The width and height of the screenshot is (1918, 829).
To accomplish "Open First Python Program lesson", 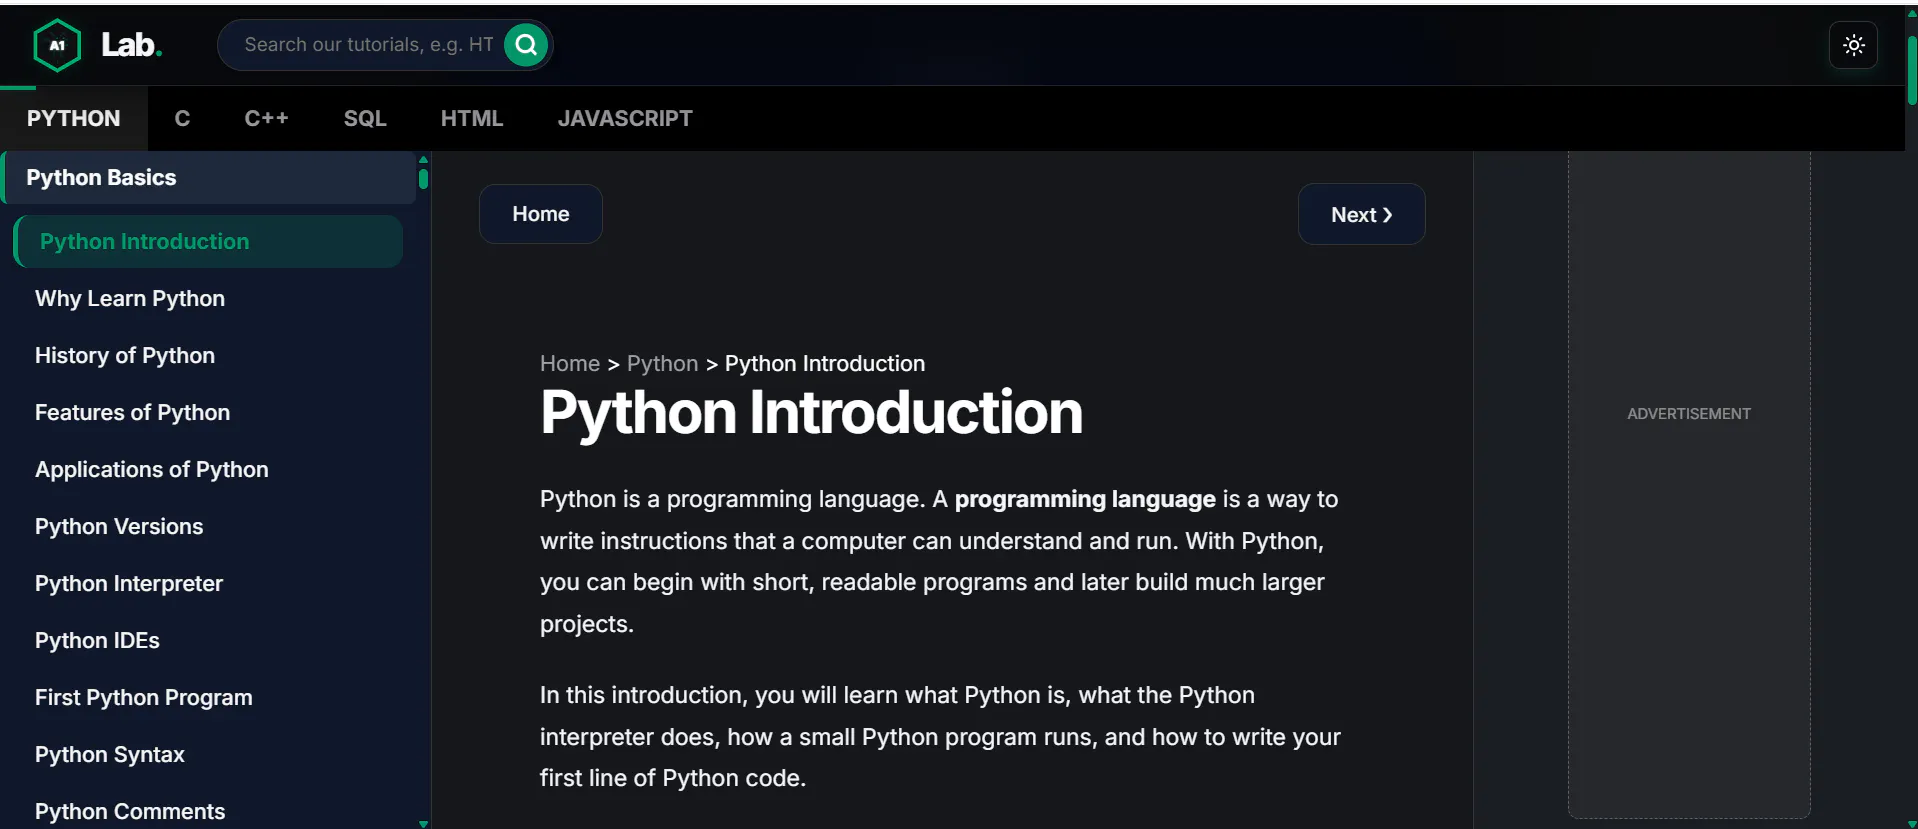I will click(143, 698).
